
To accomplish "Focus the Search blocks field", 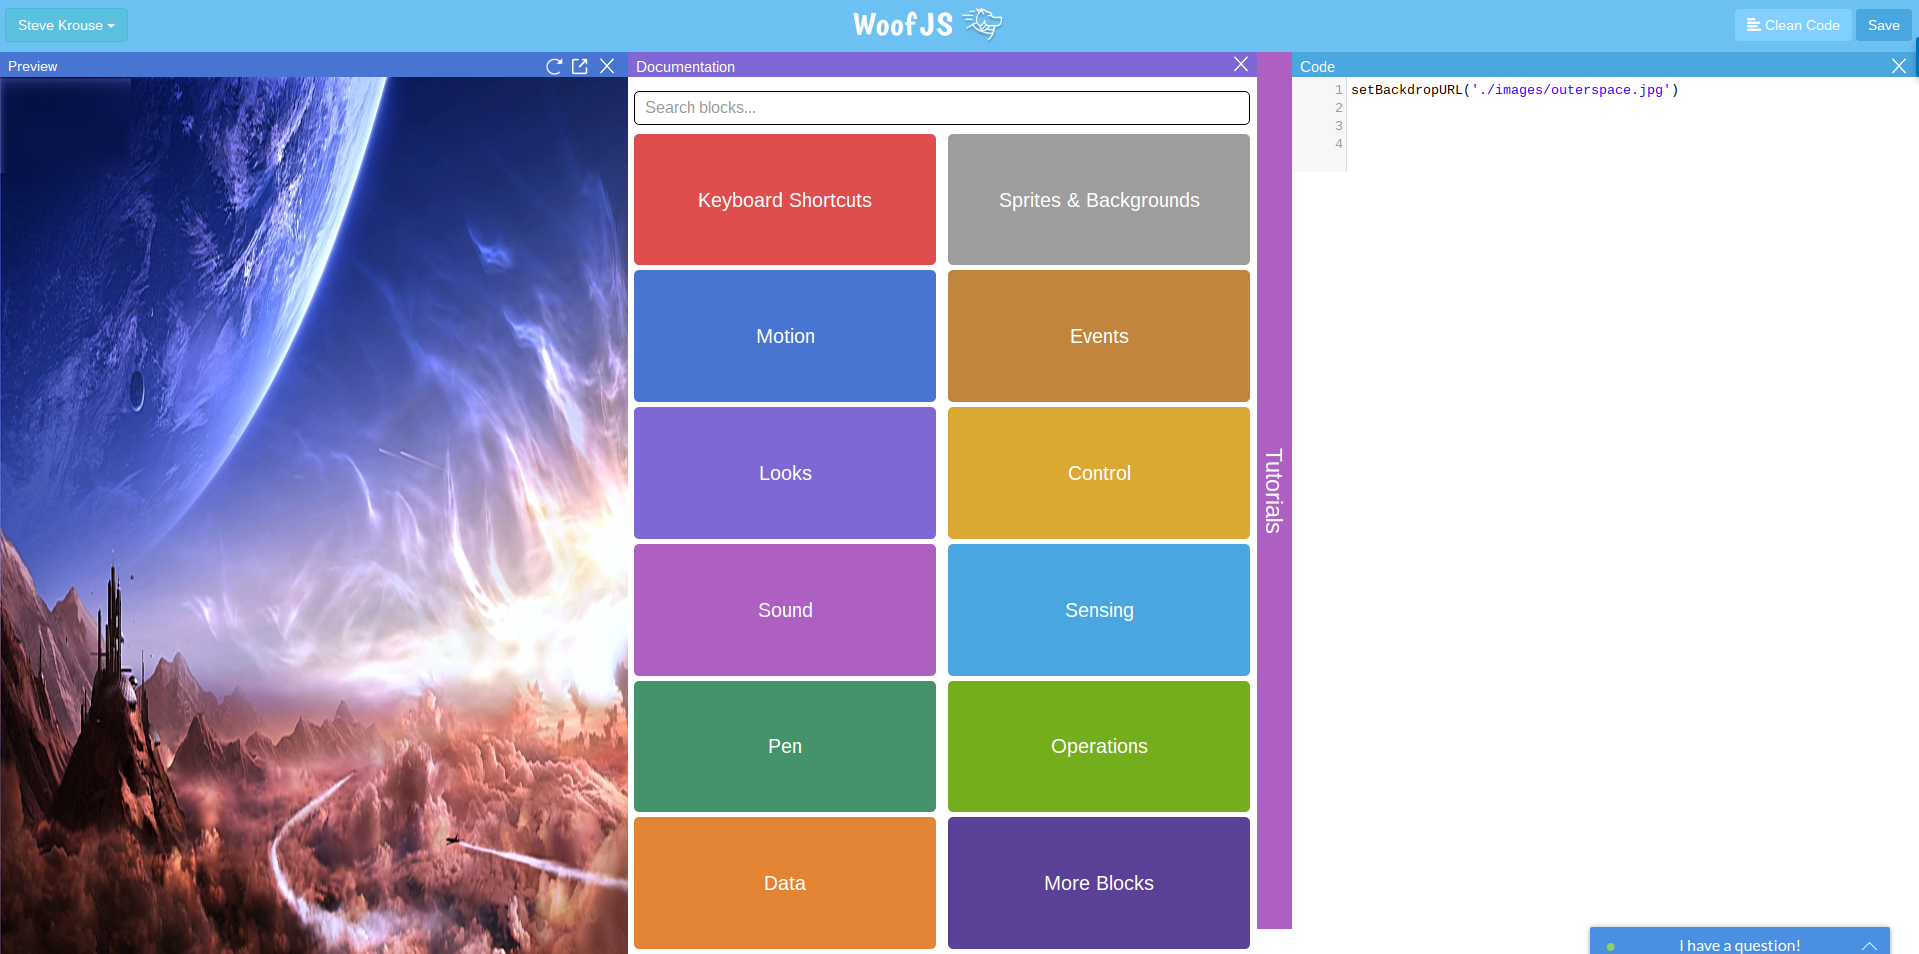I will (x=941, y=108).
